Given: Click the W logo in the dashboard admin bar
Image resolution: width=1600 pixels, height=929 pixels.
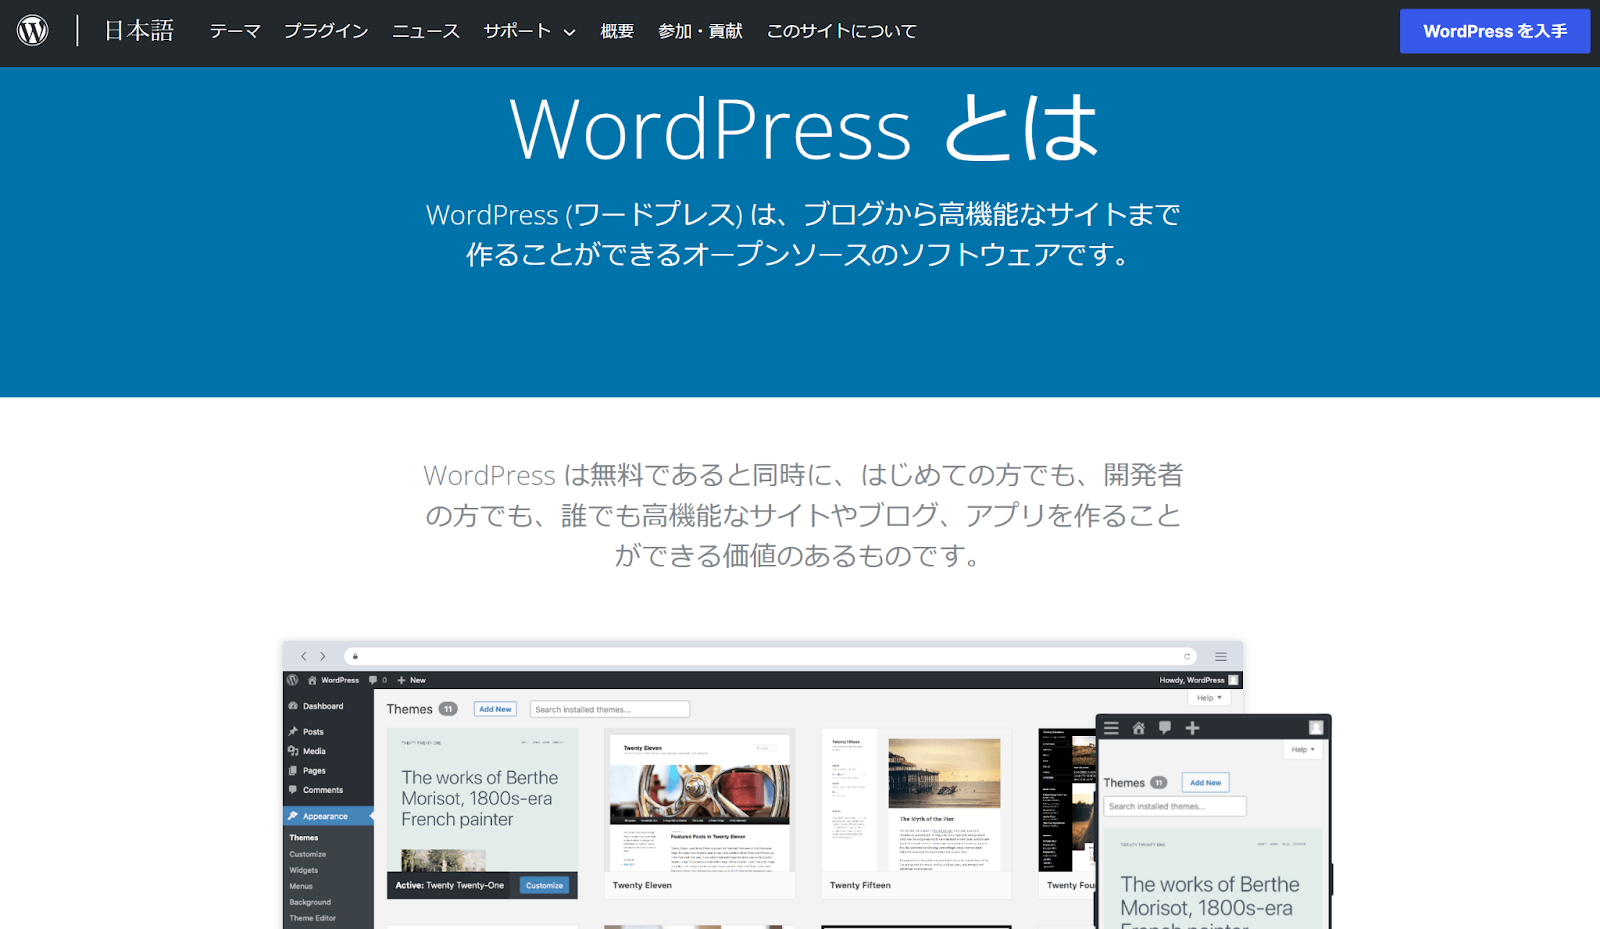Looking at the screenshot, I should (x=293, y=680).
